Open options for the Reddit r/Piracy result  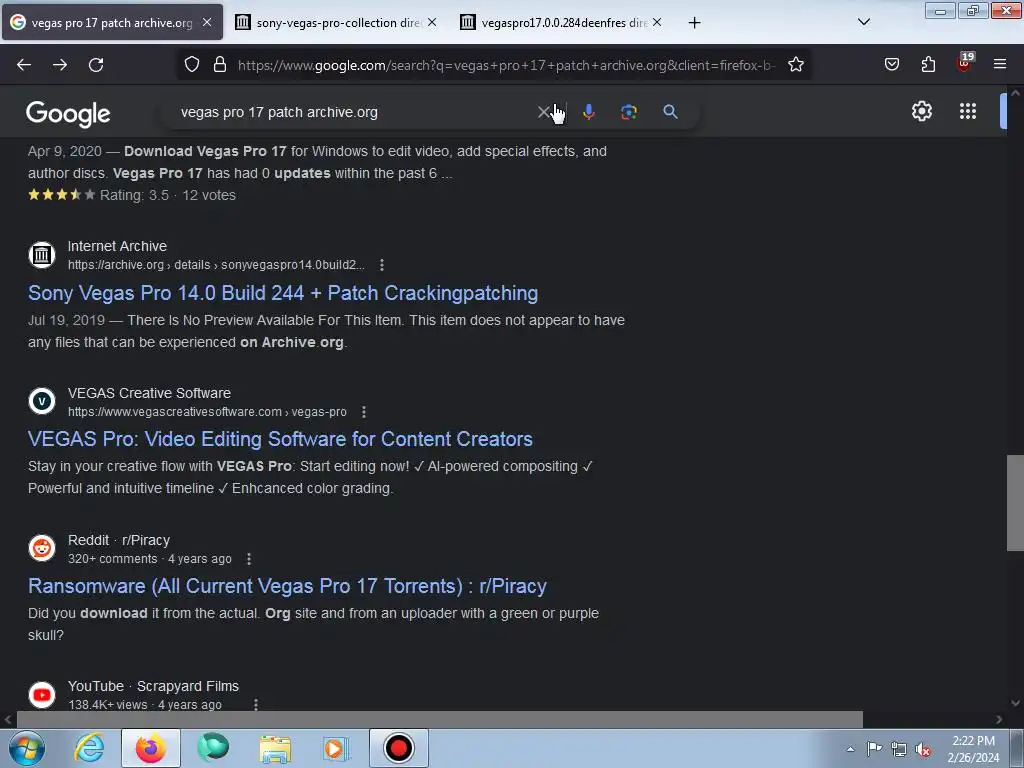point(249,559)
